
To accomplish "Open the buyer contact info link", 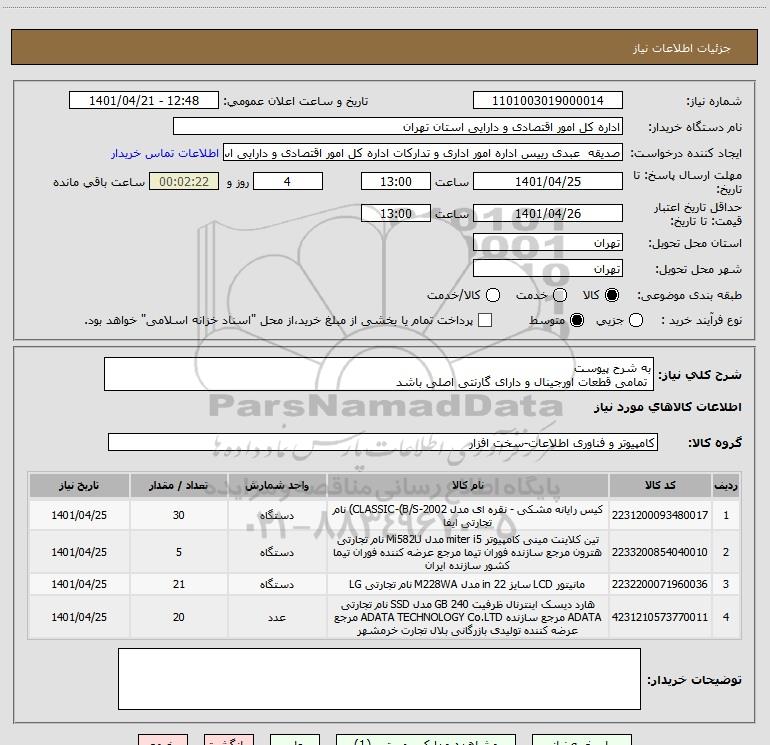I will [x=165, y=153].
